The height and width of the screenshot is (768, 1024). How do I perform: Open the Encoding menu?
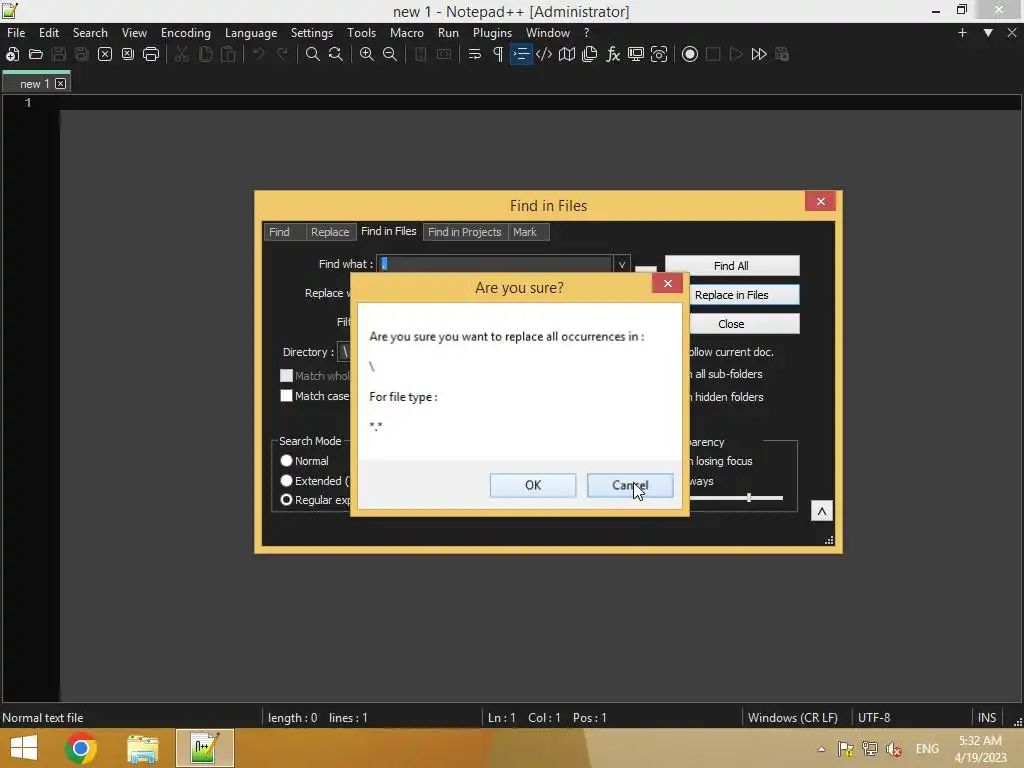(185, 33)
